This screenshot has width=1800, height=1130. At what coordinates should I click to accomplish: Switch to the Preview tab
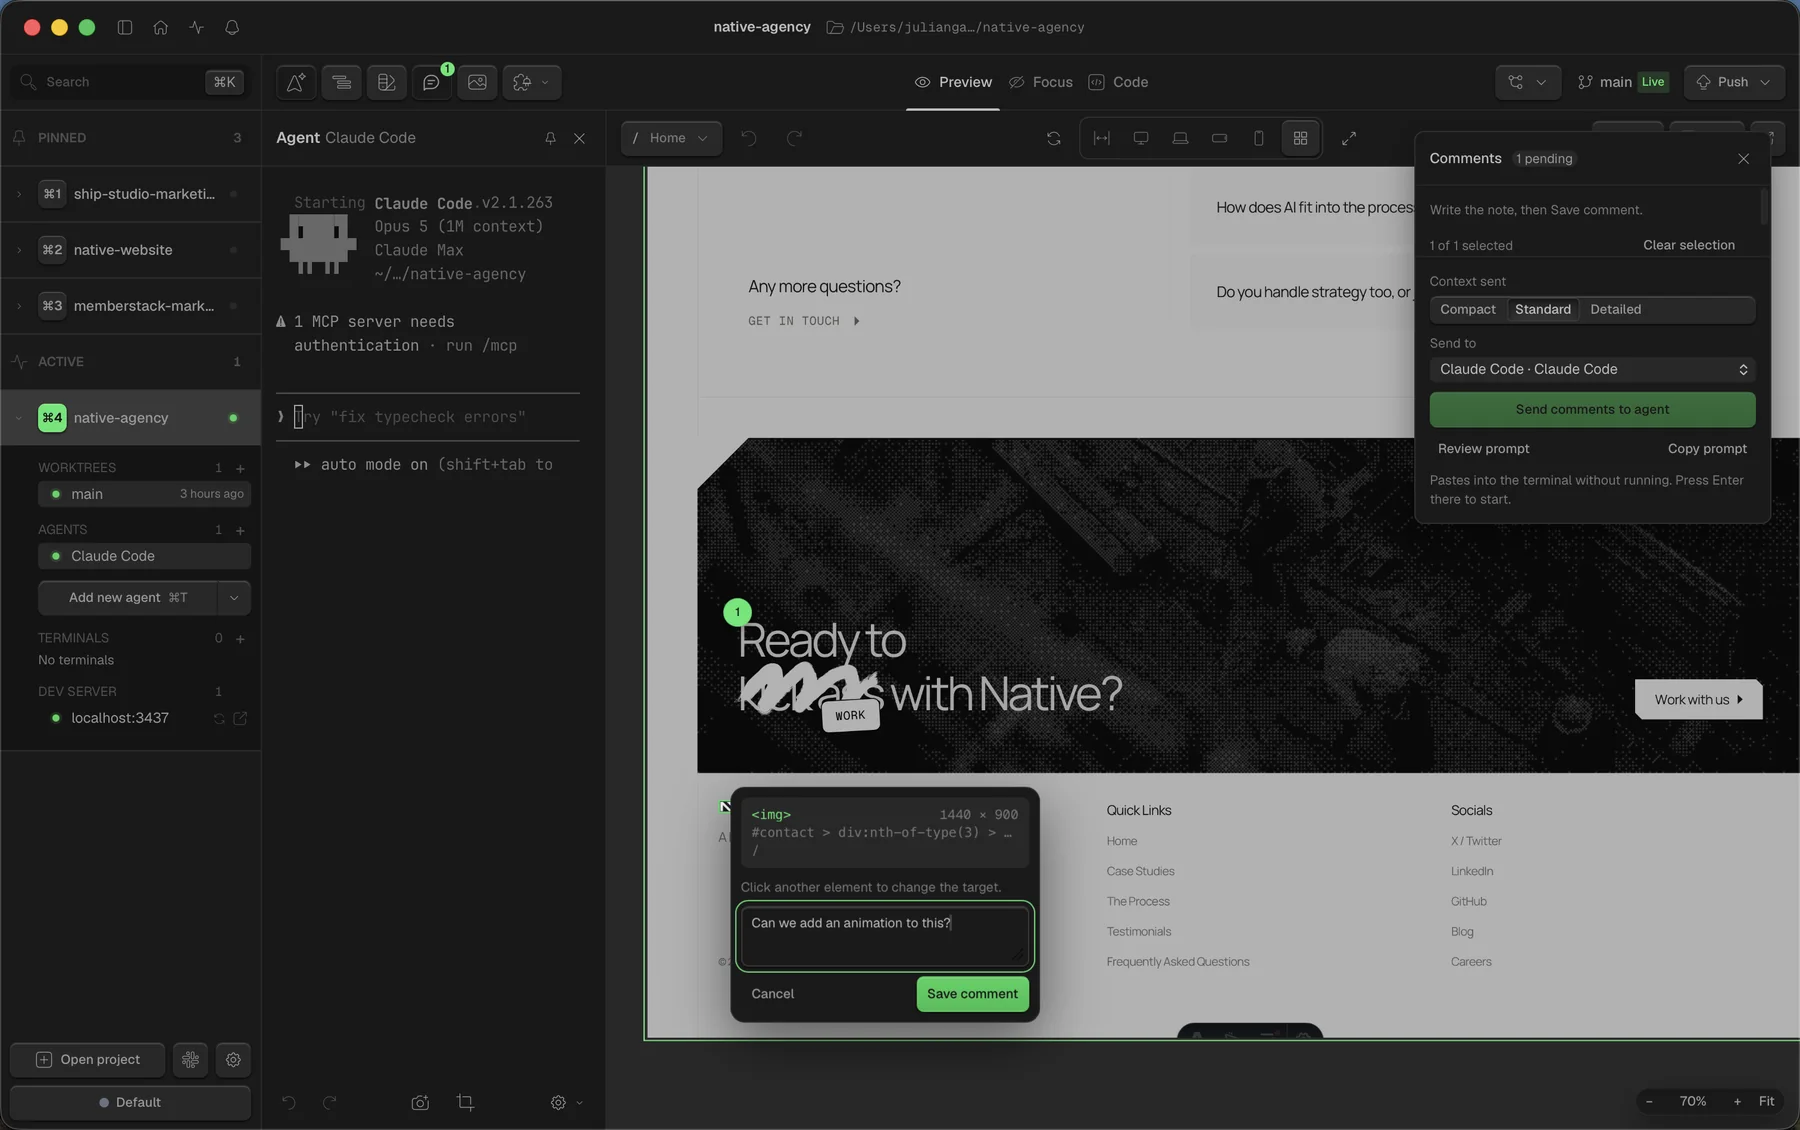[953, 82]
